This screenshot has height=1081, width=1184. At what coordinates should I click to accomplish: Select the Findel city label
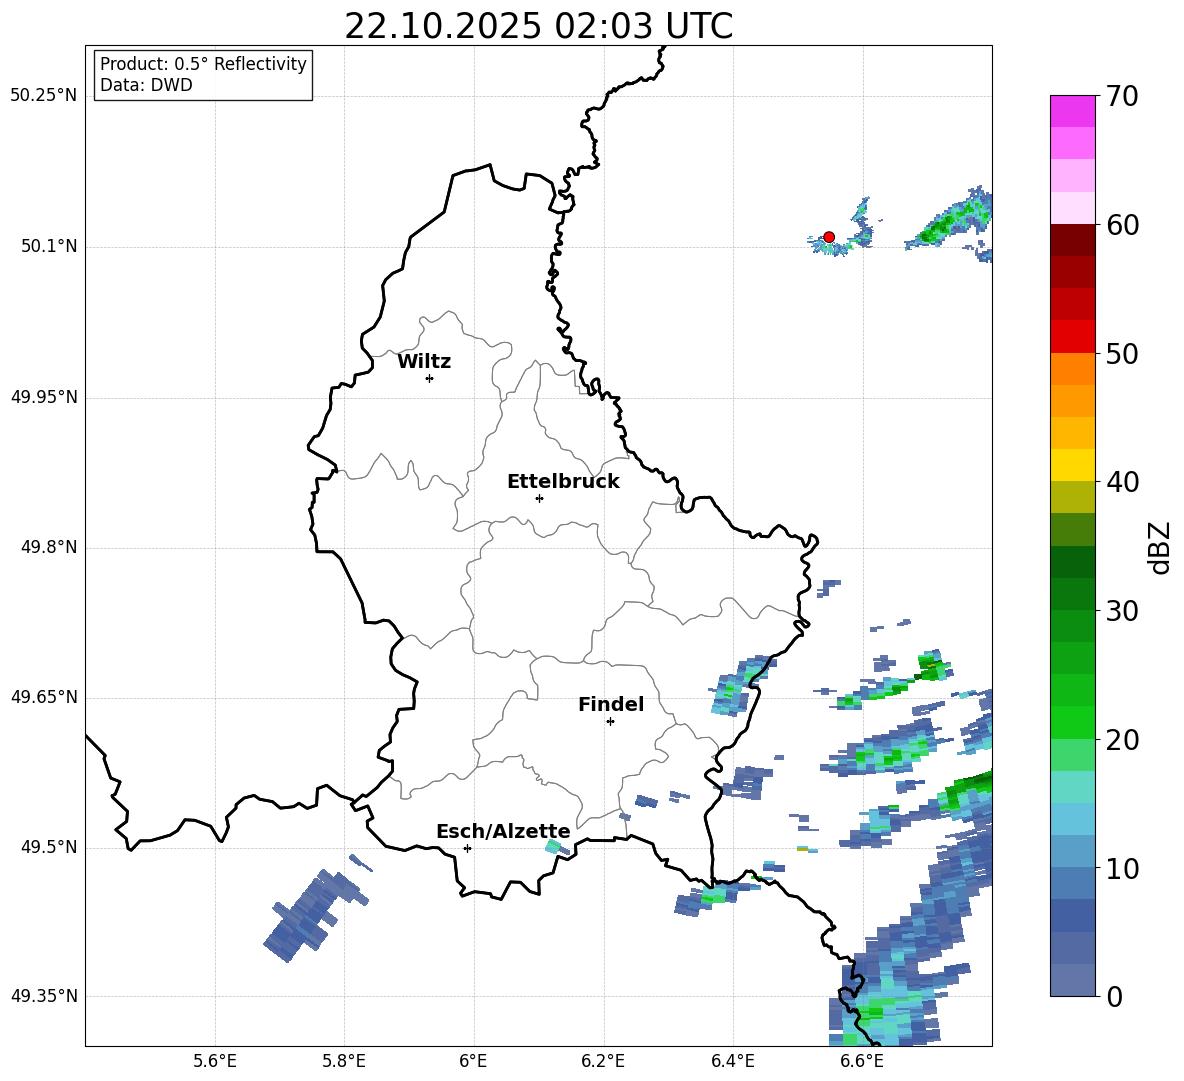coord(611,704)
